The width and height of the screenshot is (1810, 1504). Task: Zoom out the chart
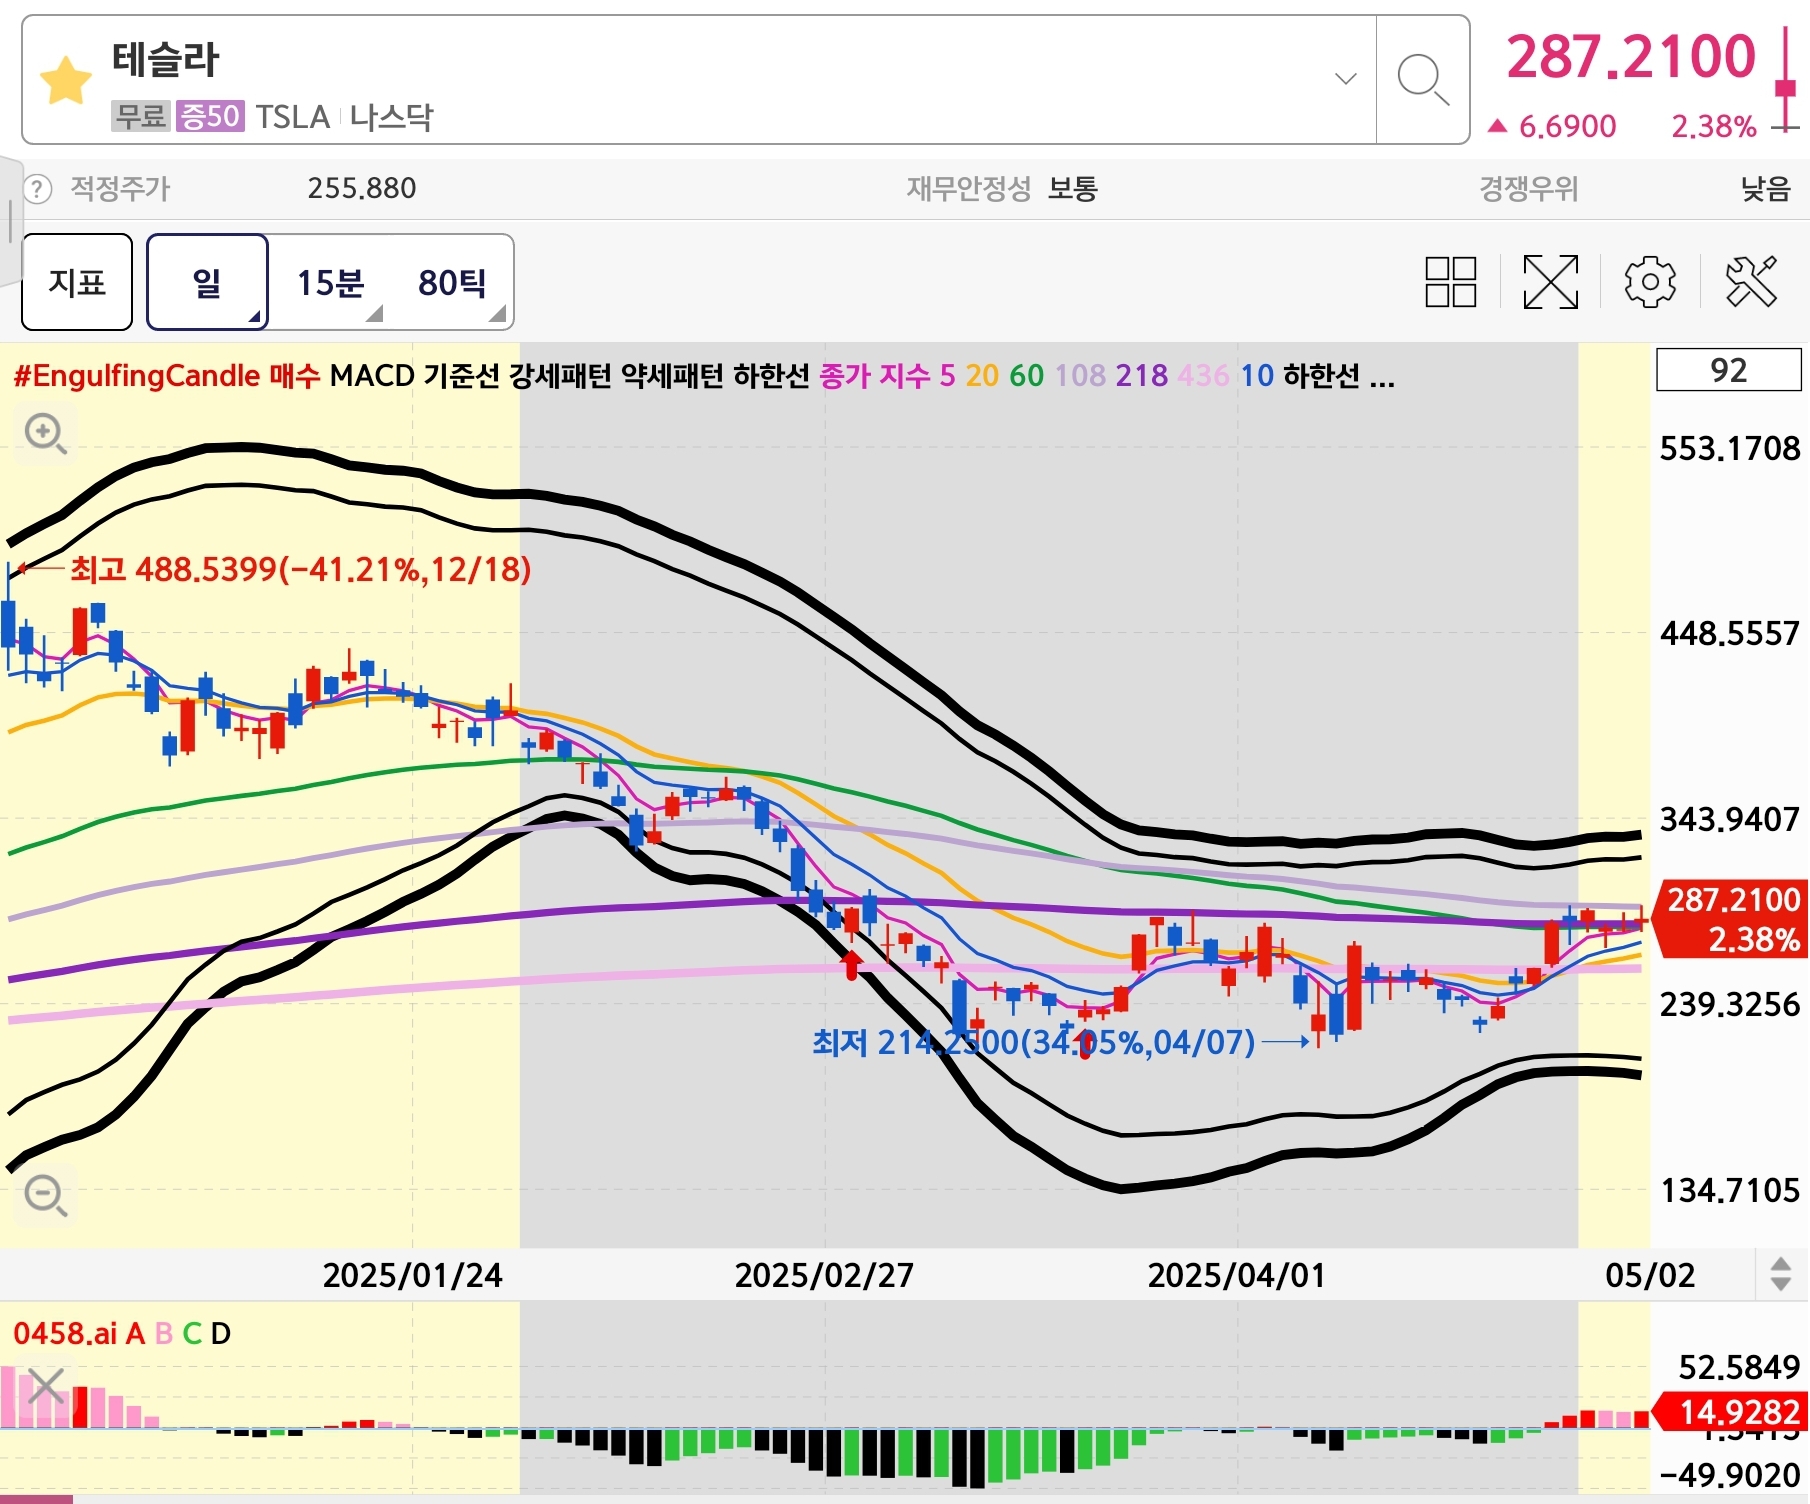point(45,1195)
